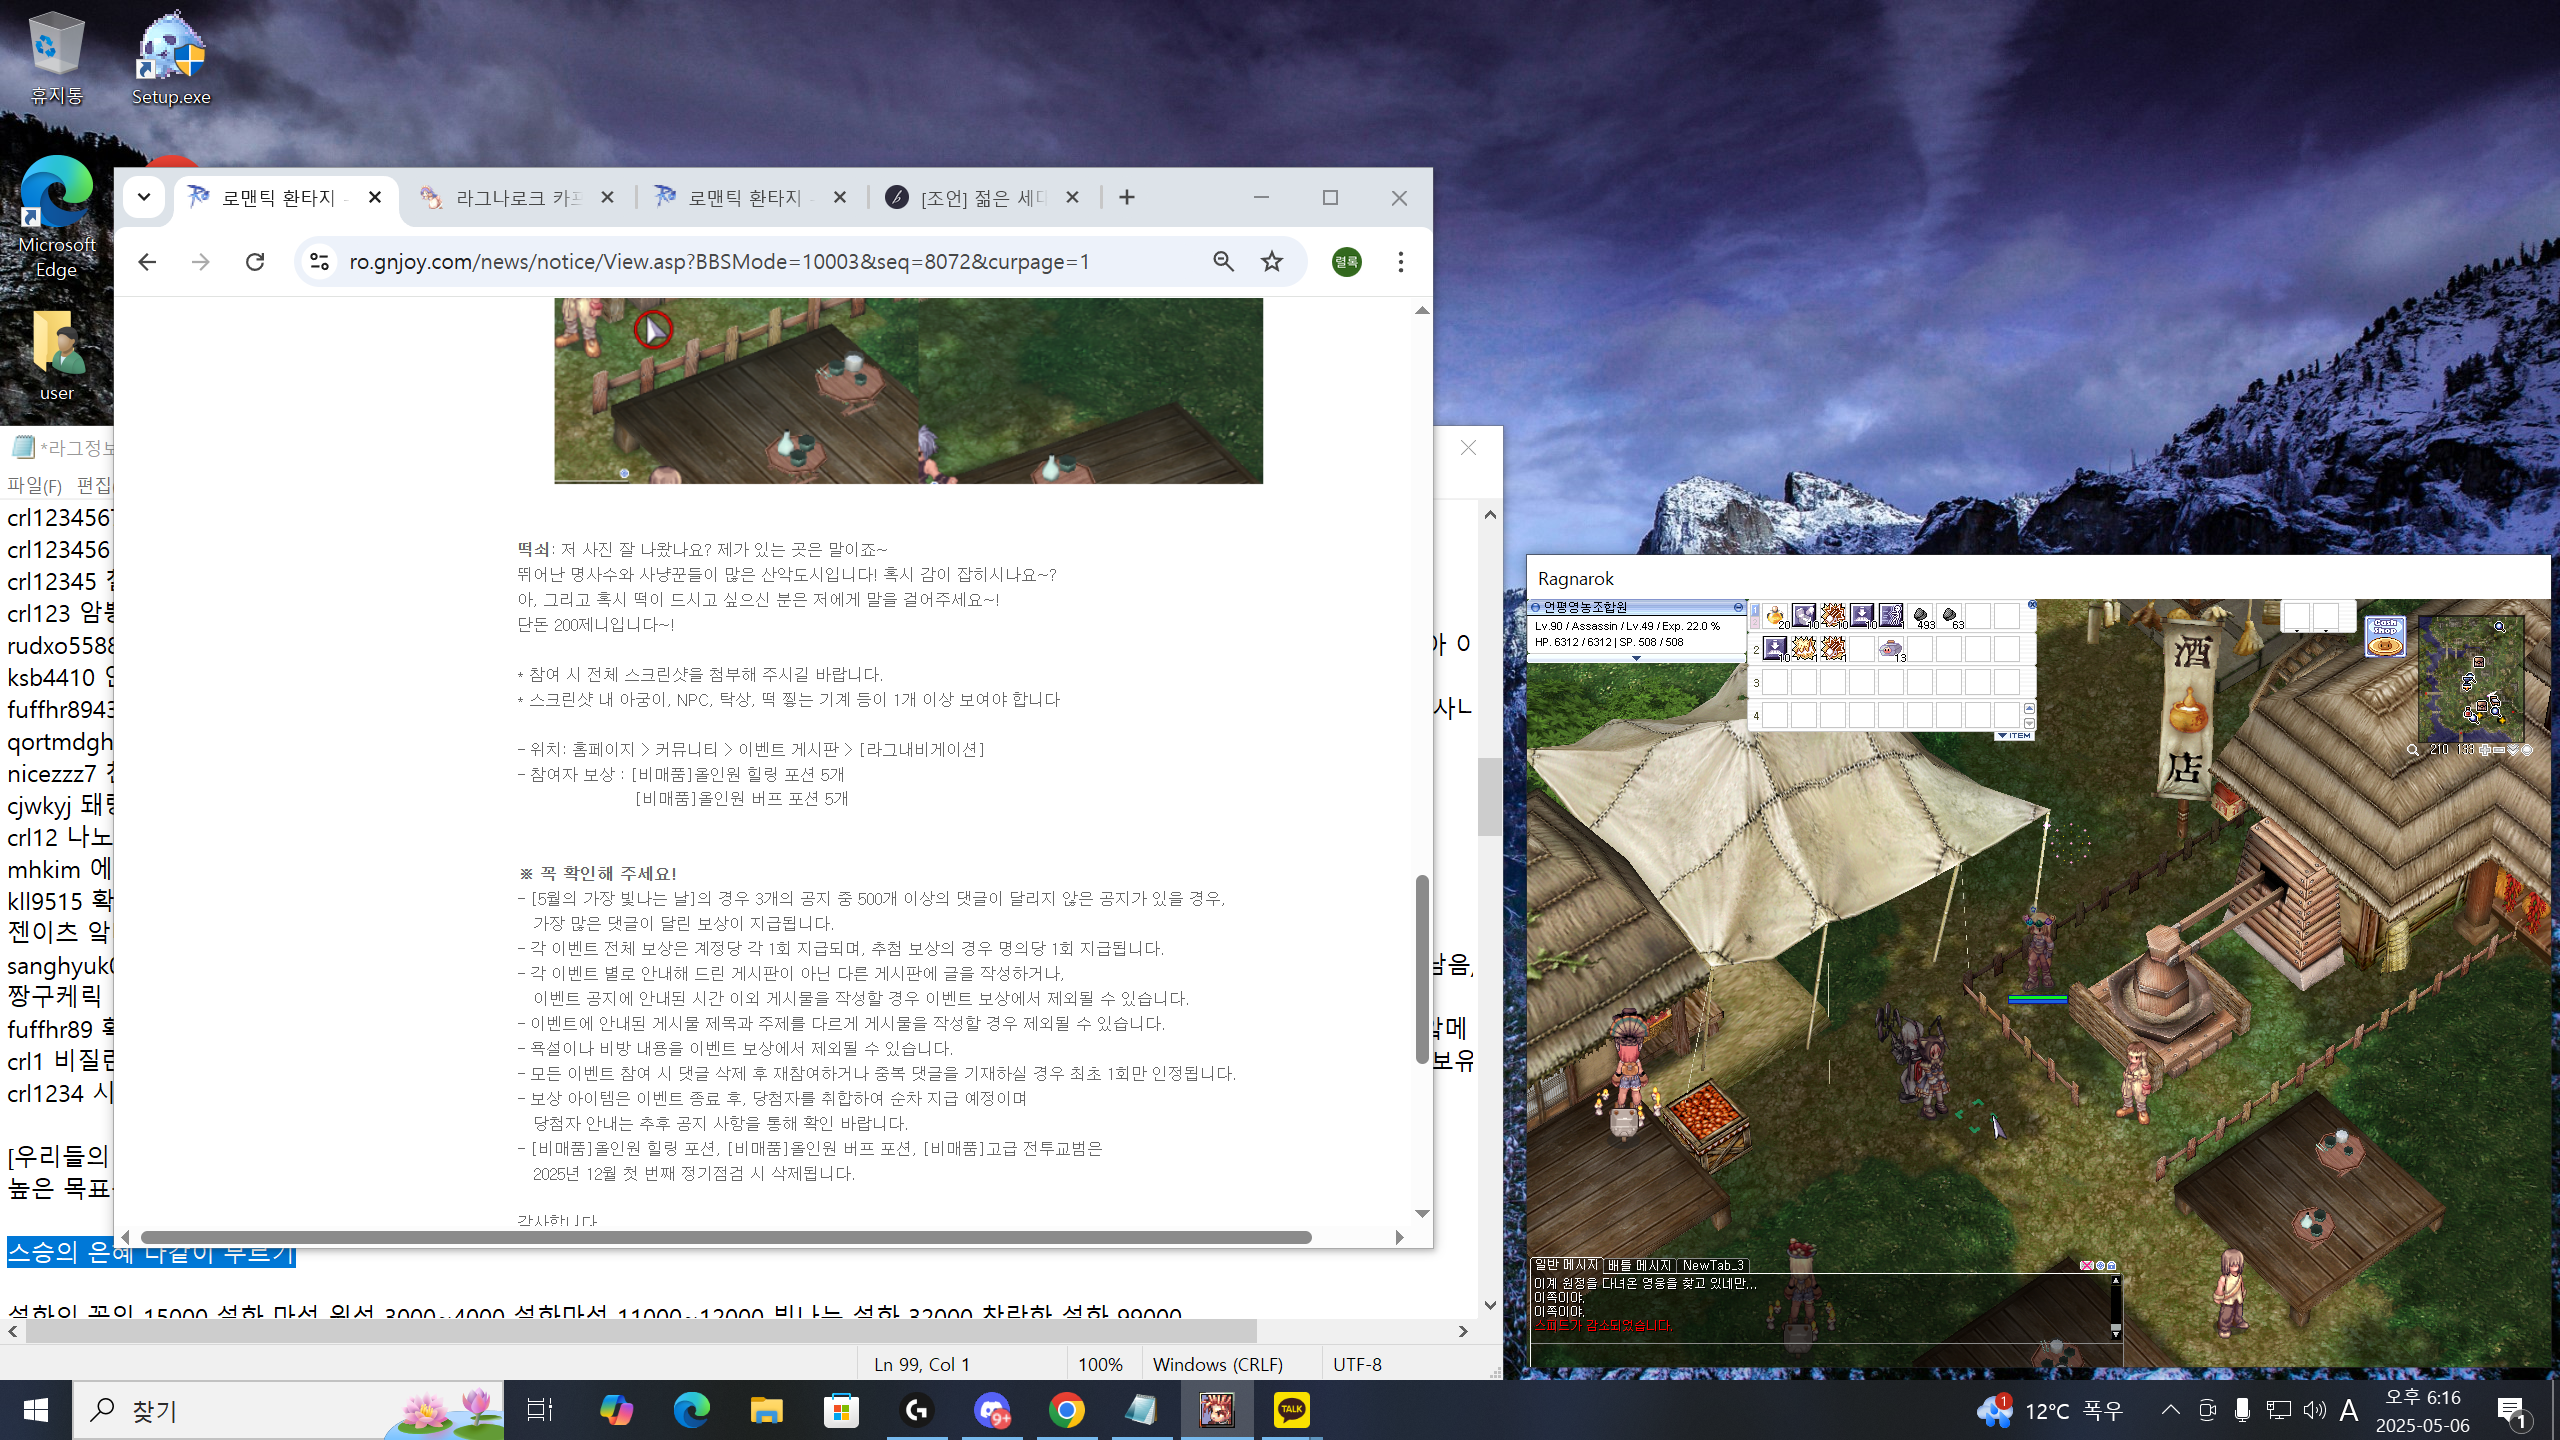This screenshot has height=1440, width=2560.
Task: Switch to the NewTab_3 chat tab
Action: (x=1713, y=1265)
